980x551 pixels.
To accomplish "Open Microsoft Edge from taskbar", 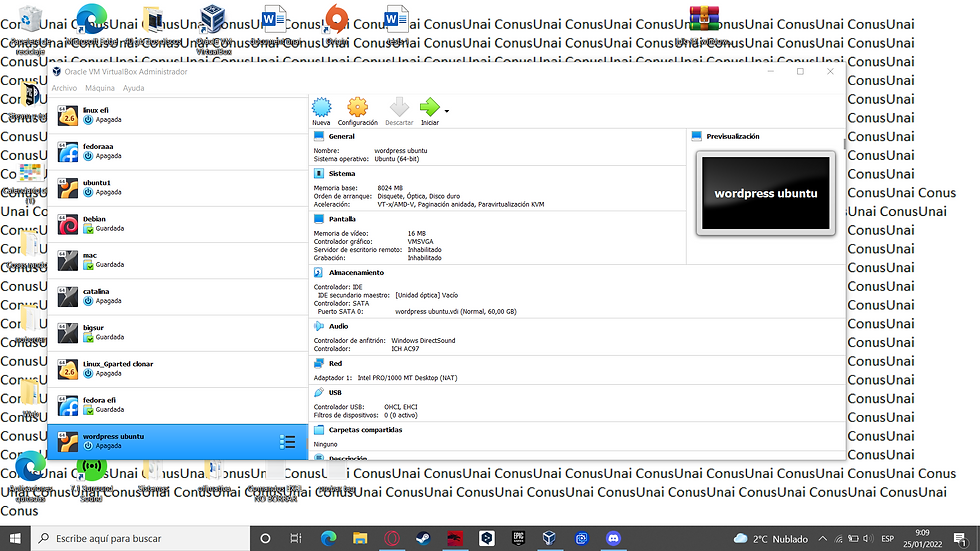I will (328, 539).
